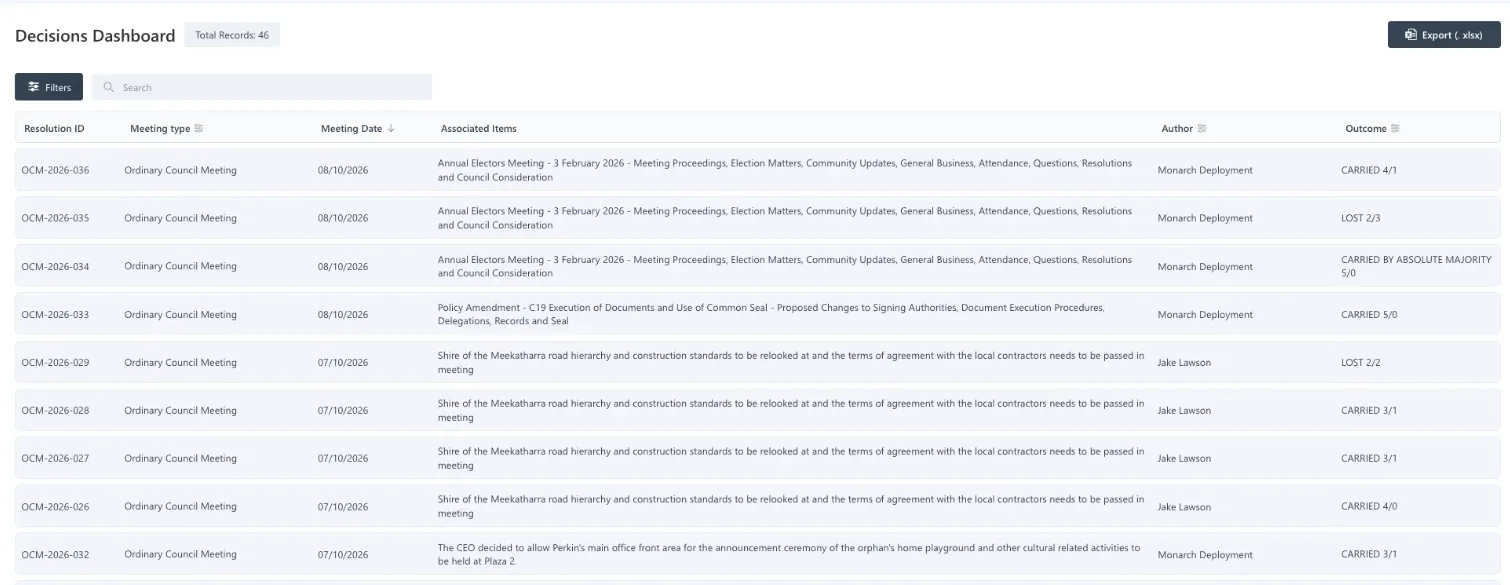Image resolution: width=1510 pixels, height=585 pixels.
Task: Click the CARRIED 4/1 outcome
Action: (1369, 170)
